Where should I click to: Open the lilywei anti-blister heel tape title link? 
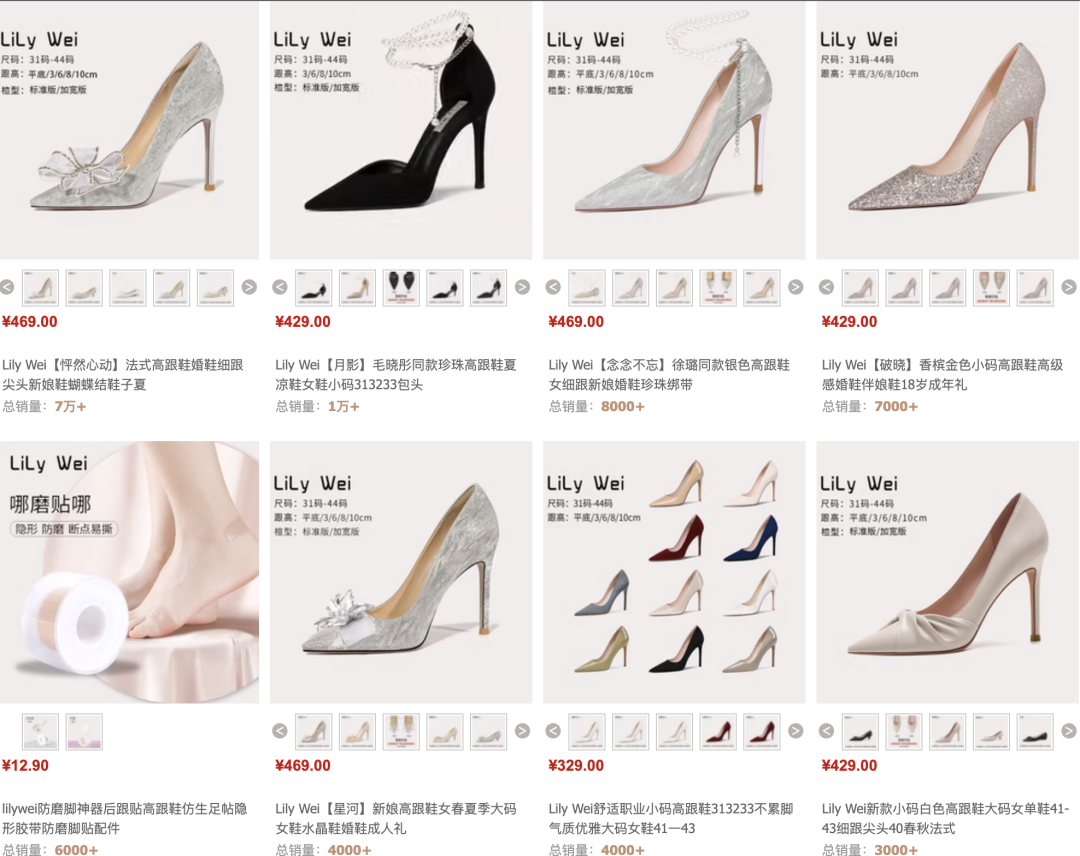point(124,818)
